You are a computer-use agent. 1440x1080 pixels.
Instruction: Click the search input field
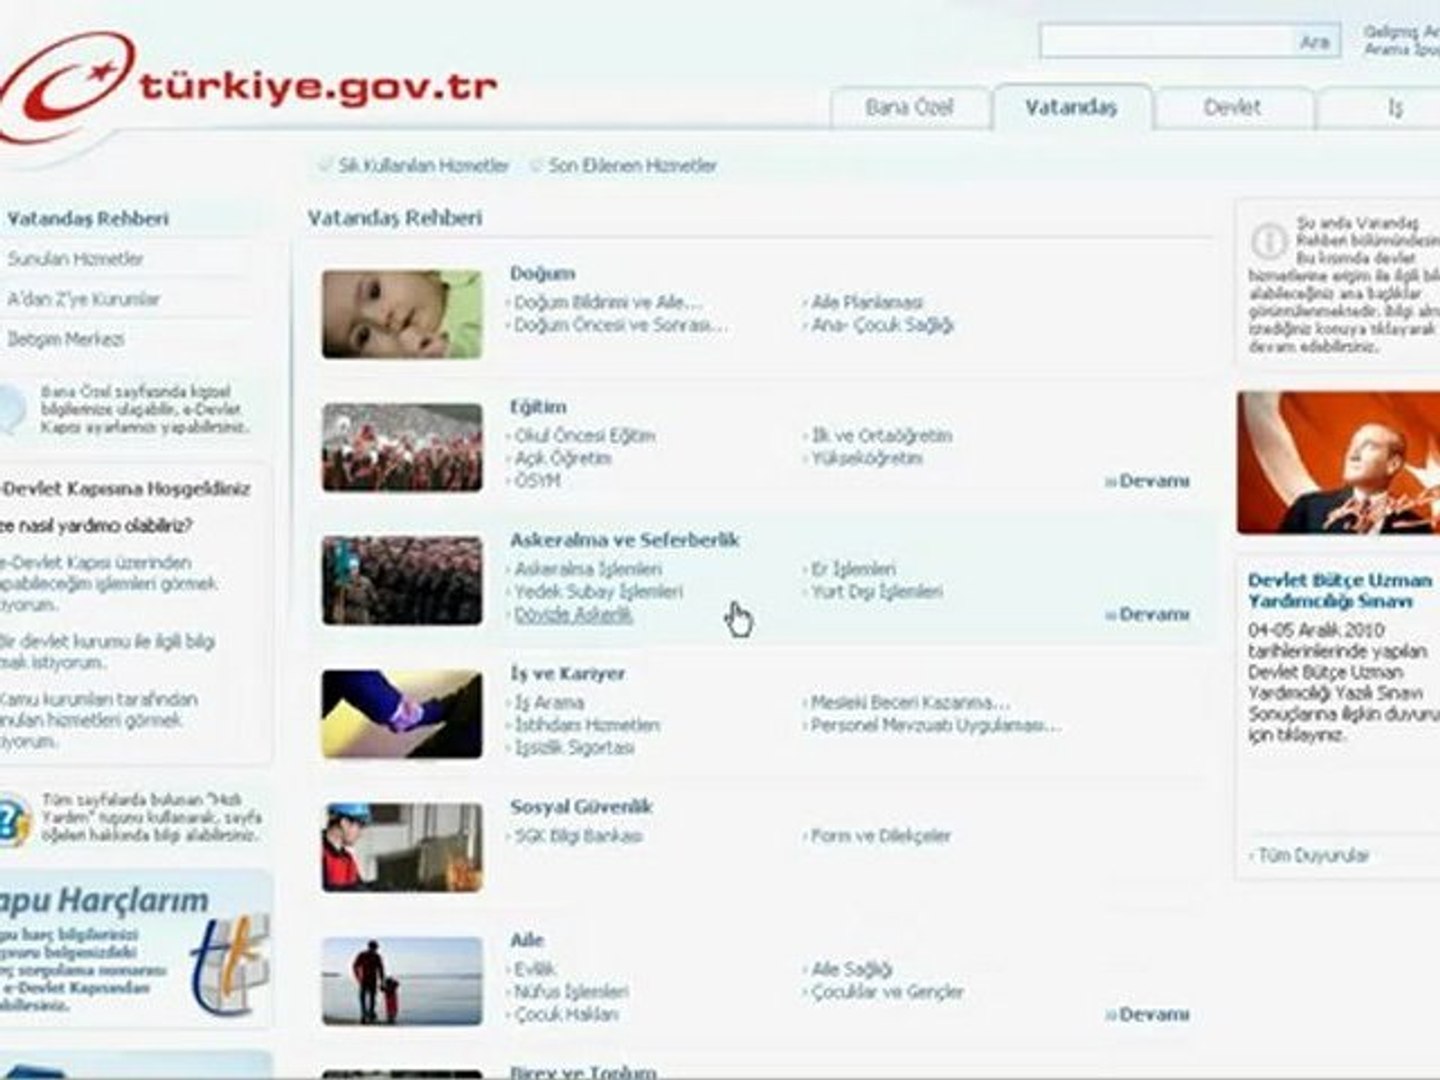coord(1166,42)
